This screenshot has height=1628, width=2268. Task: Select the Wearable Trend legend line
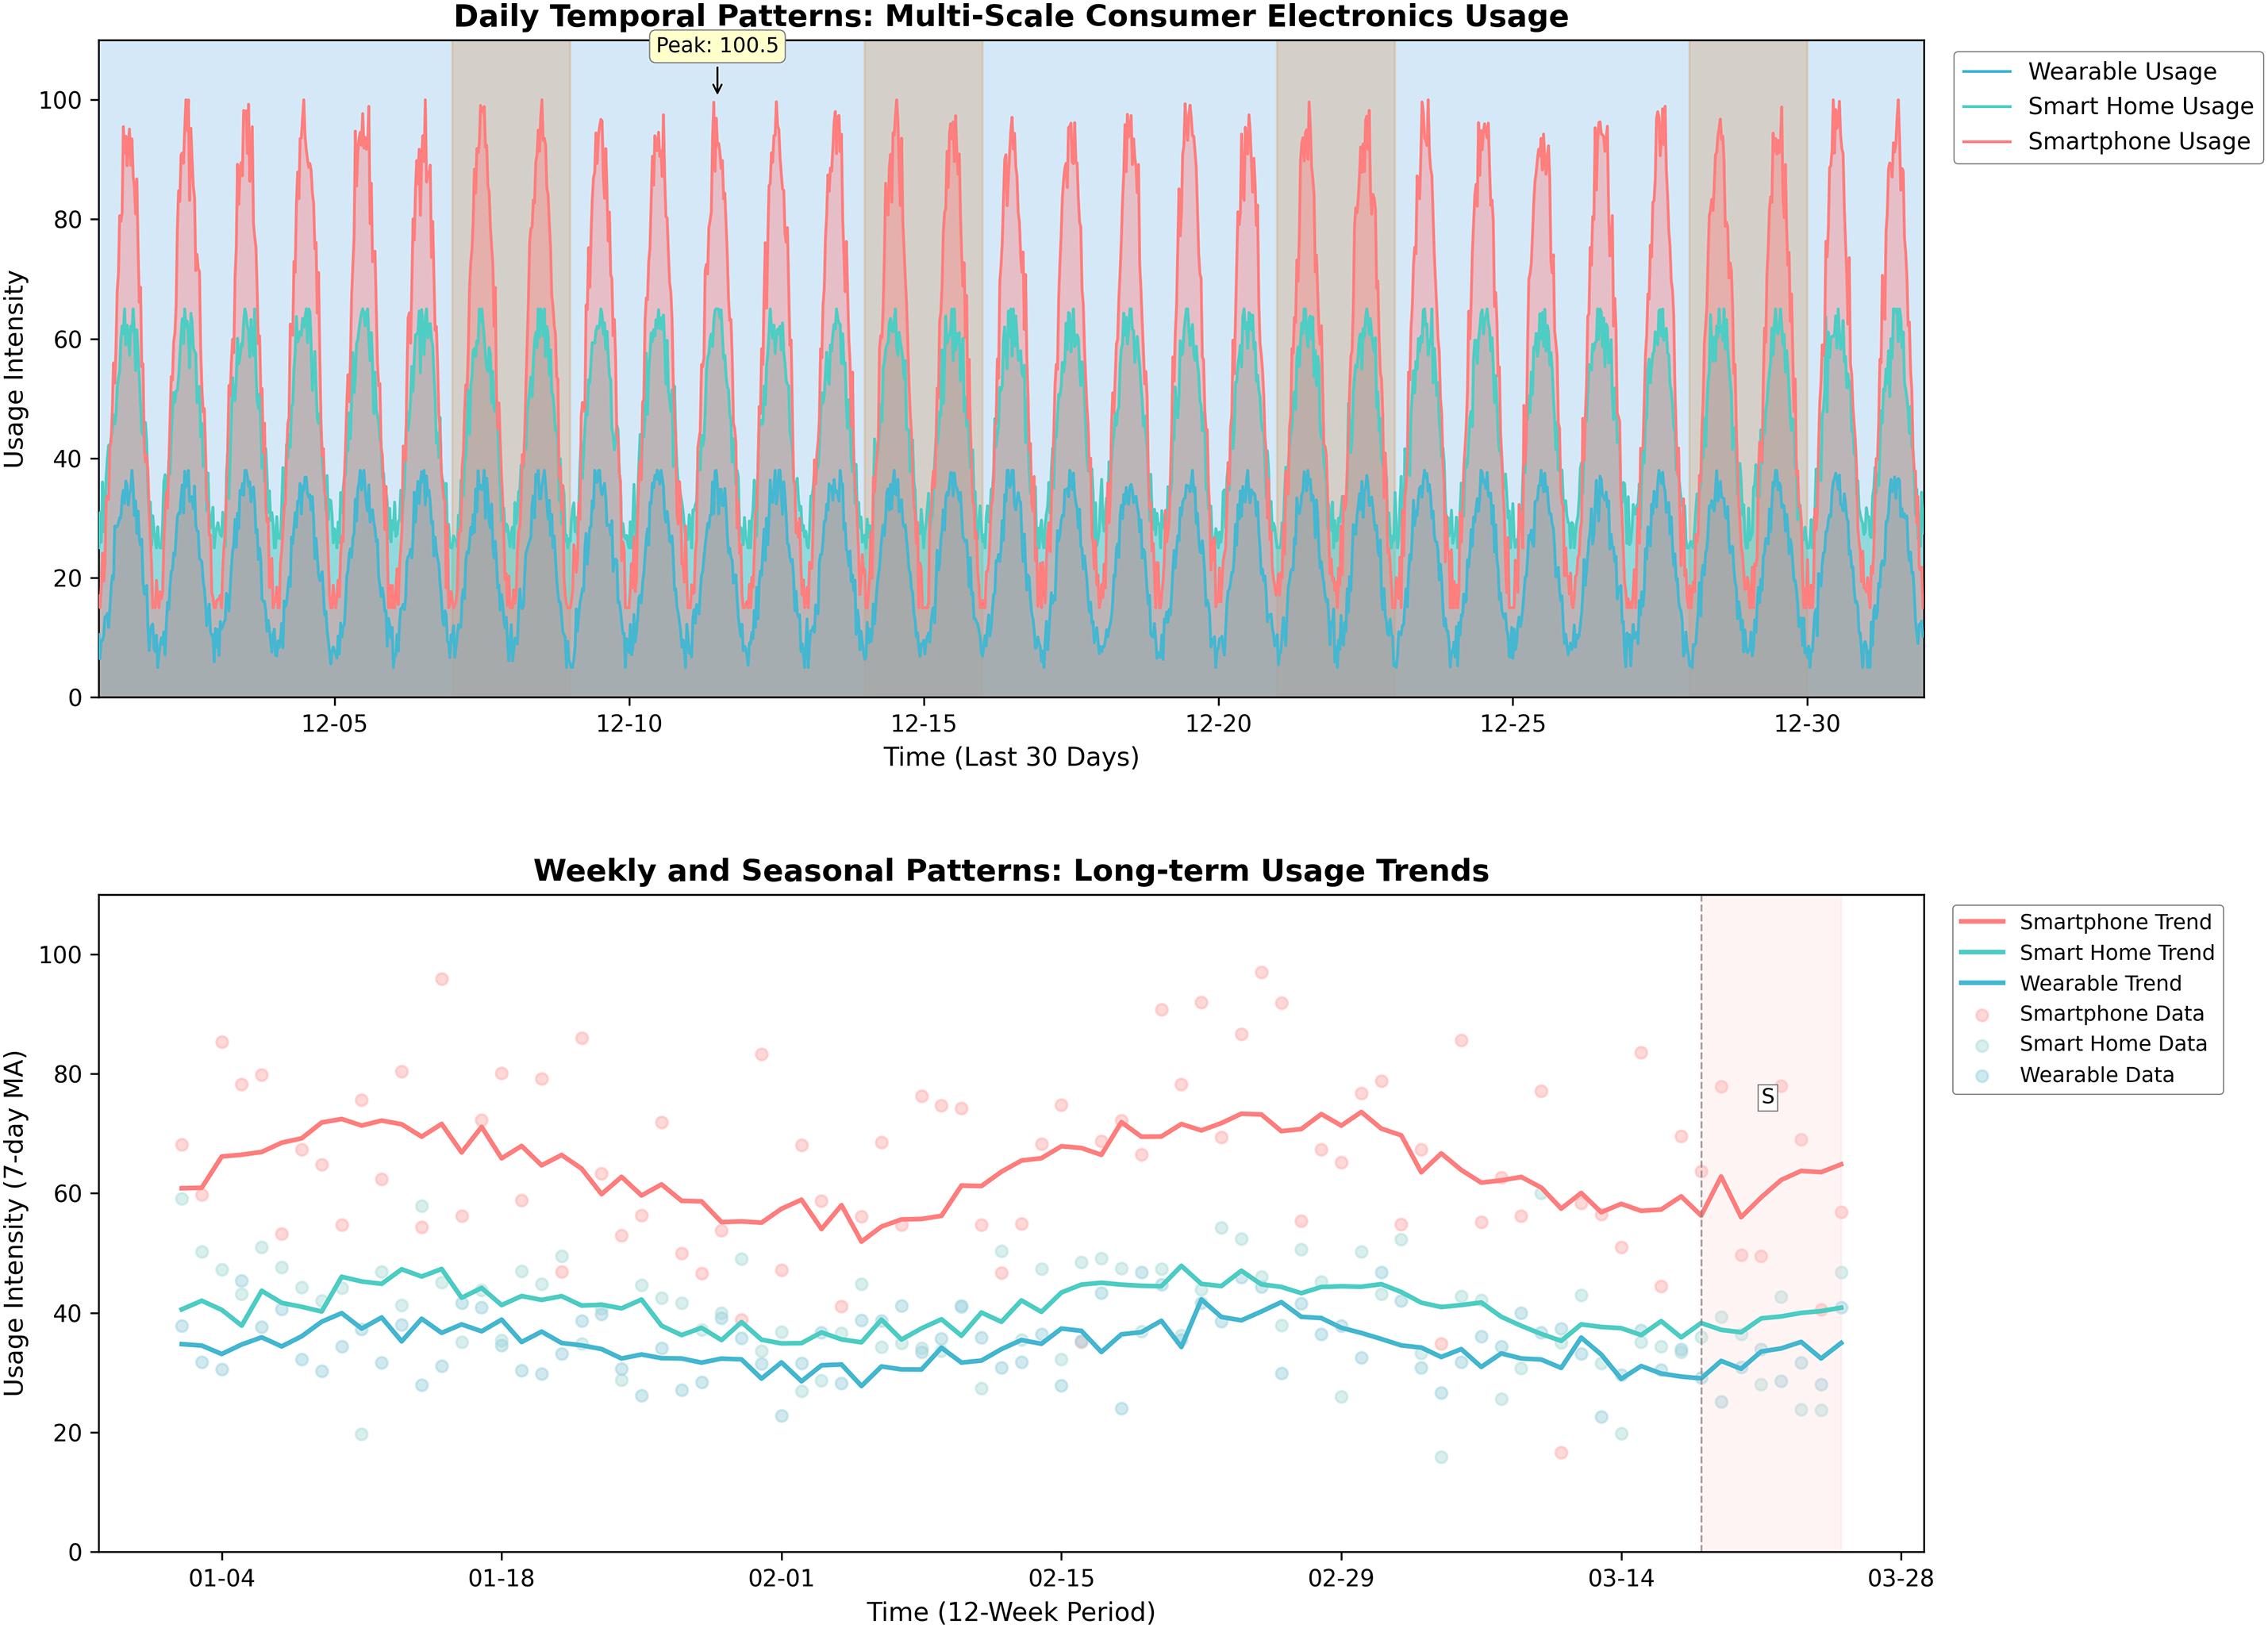point(1982,984)
